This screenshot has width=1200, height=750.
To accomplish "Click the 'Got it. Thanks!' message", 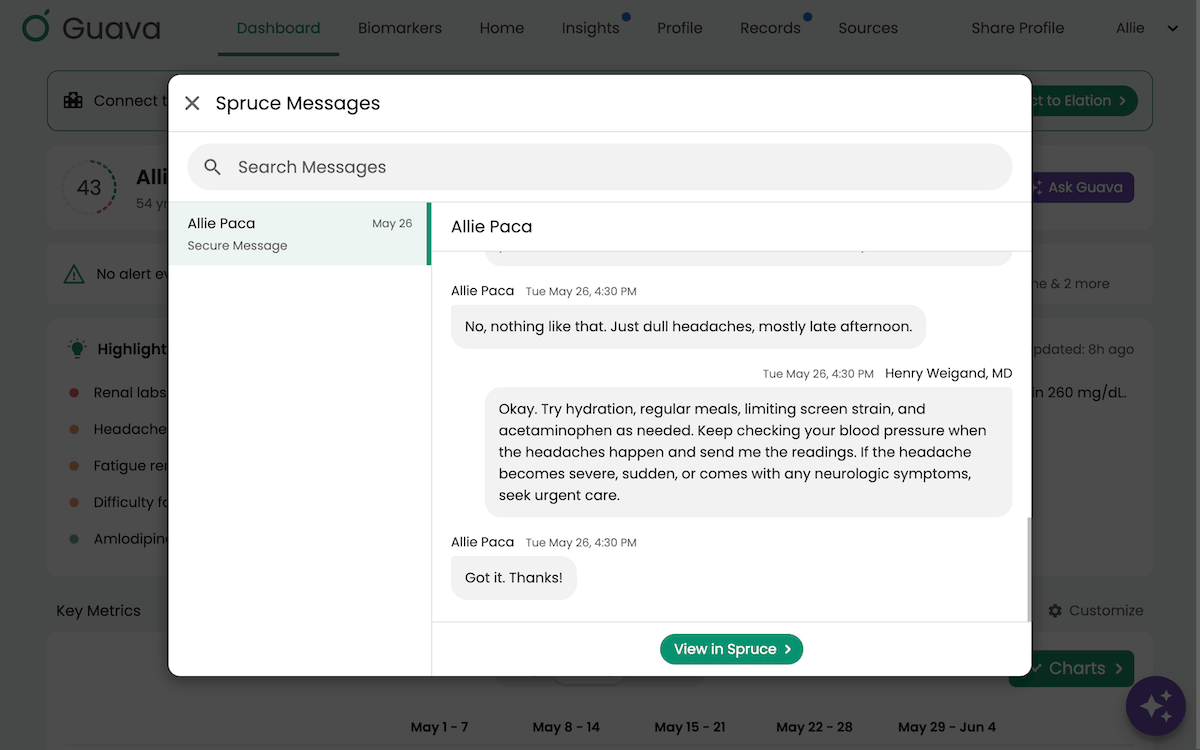I will [514, 578].
